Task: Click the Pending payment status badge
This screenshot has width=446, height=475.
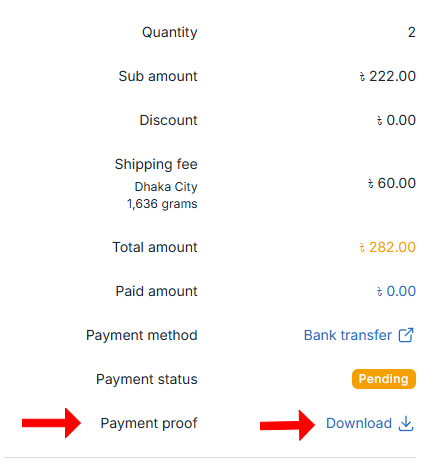Action: 384,379
